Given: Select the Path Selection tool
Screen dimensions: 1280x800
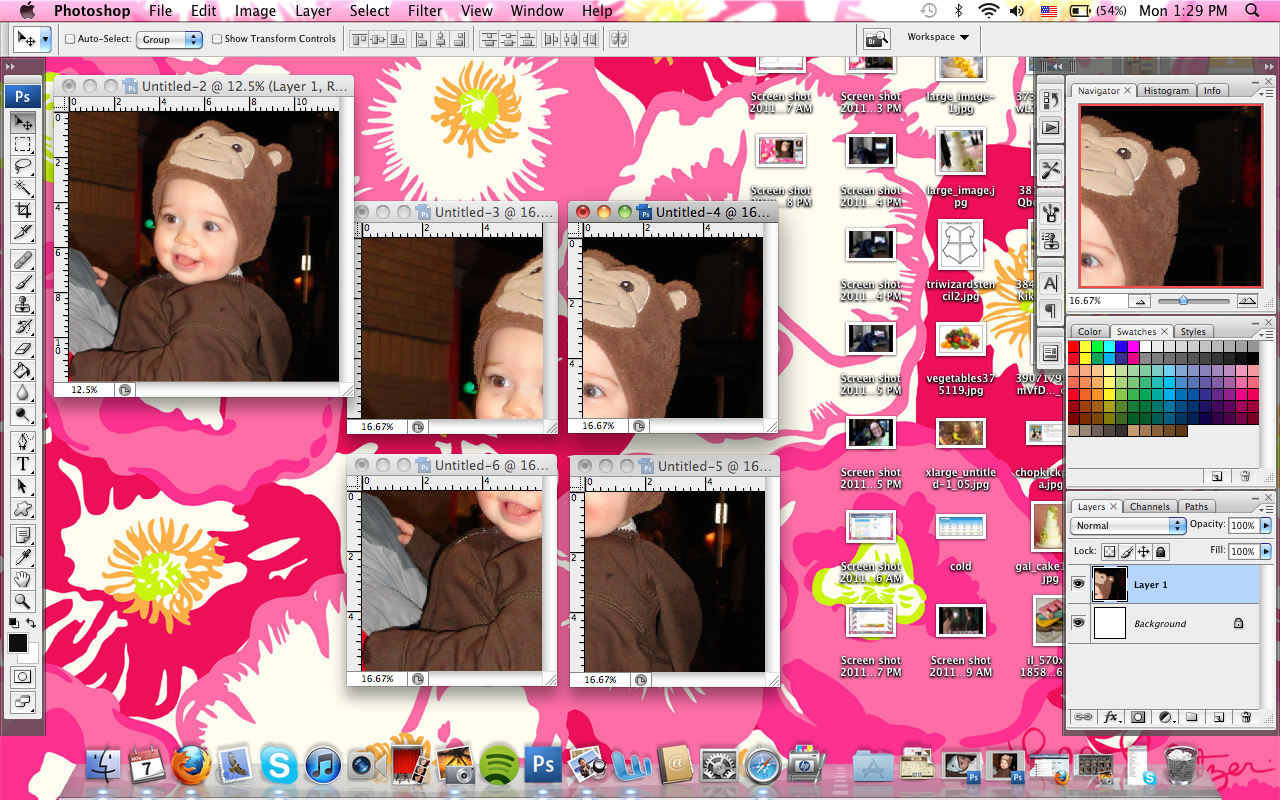Looking at the screenshot, I should [23, 485].
